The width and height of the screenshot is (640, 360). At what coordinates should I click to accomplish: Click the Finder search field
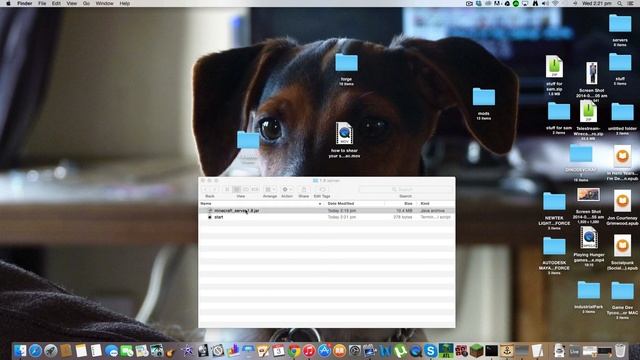[405, 189]
